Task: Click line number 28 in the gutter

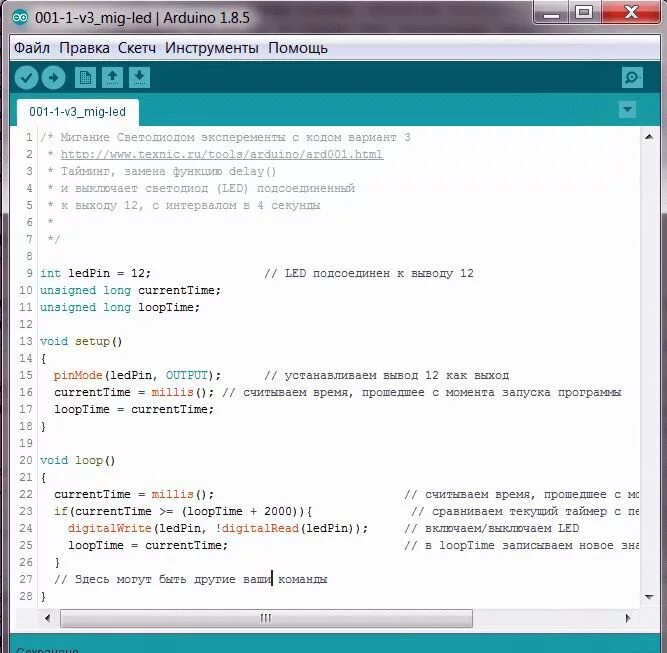Action: 26,596
